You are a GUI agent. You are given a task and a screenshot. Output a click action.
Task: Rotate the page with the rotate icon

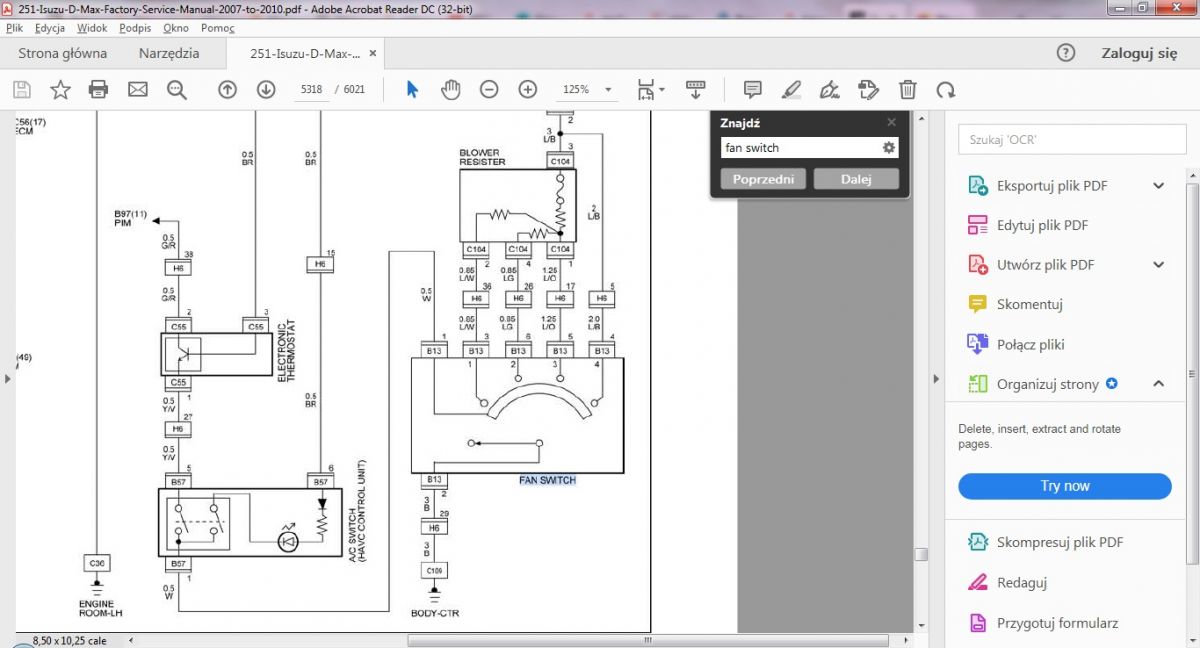click(x=945, y=90)
